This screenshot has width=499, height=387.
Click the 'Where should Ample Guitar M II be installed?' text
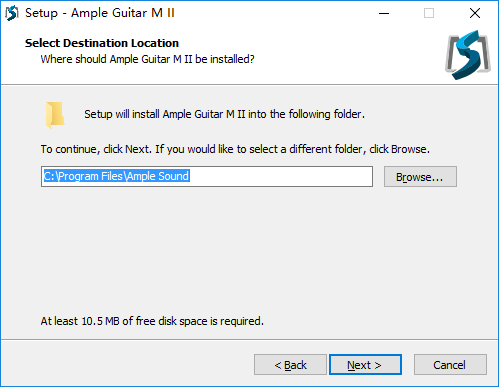coord(147,59)
